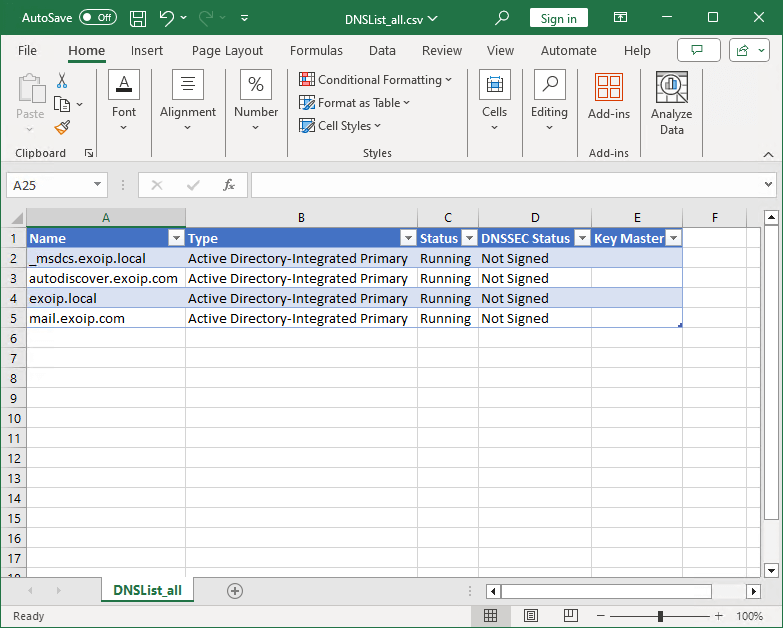
Task: Click the Name Box showing A25
Action: click(50, 185)
